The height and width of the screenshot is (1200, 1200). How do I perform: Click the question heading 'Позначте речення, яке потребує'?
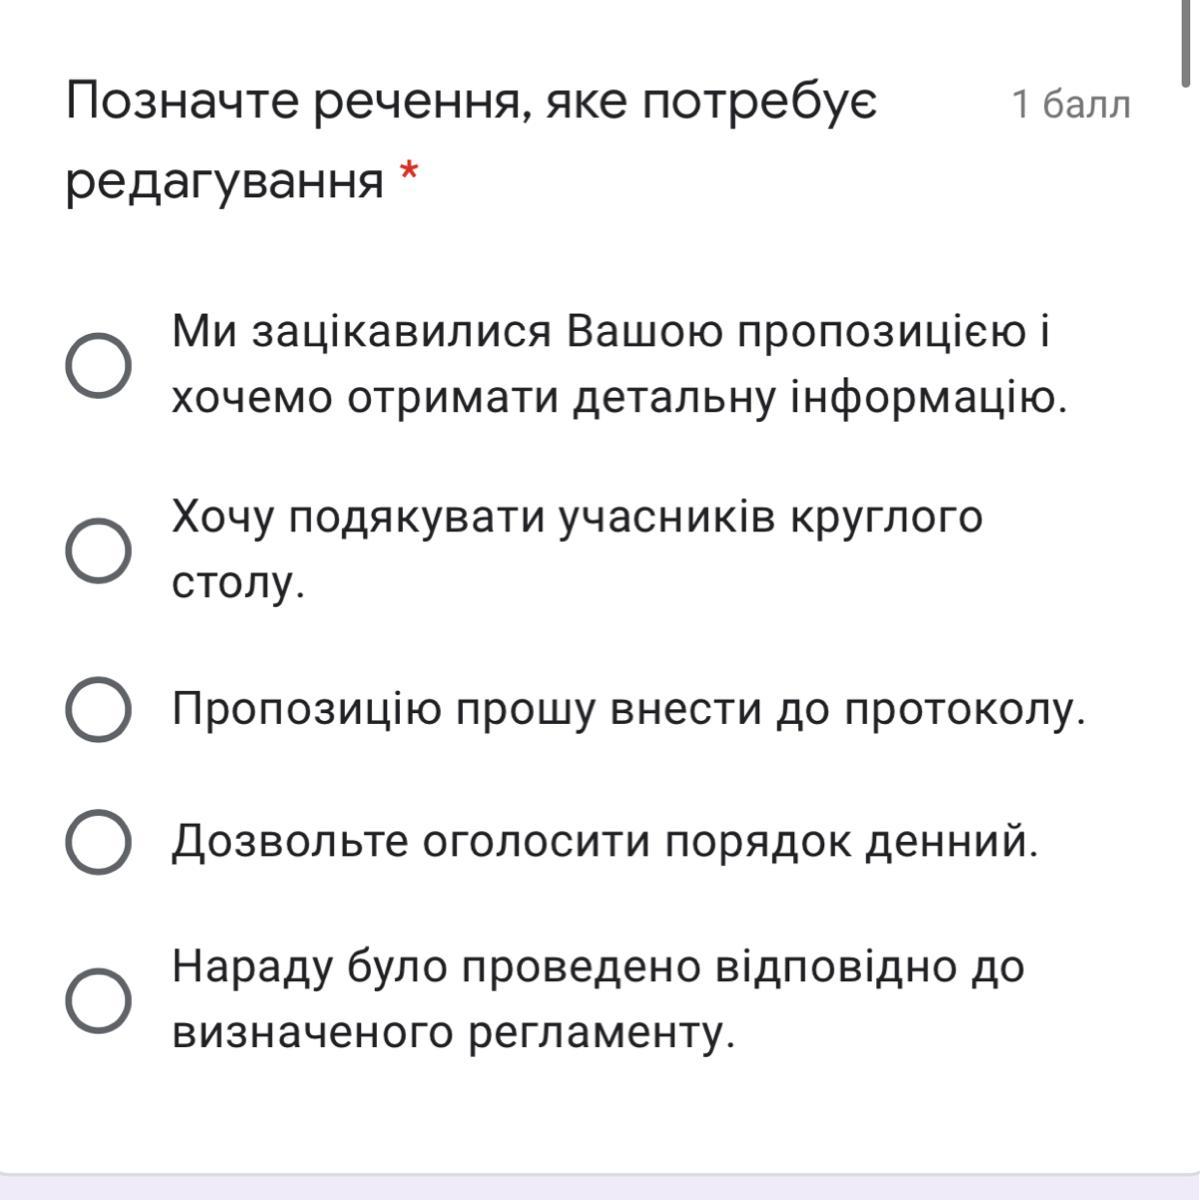471,102
